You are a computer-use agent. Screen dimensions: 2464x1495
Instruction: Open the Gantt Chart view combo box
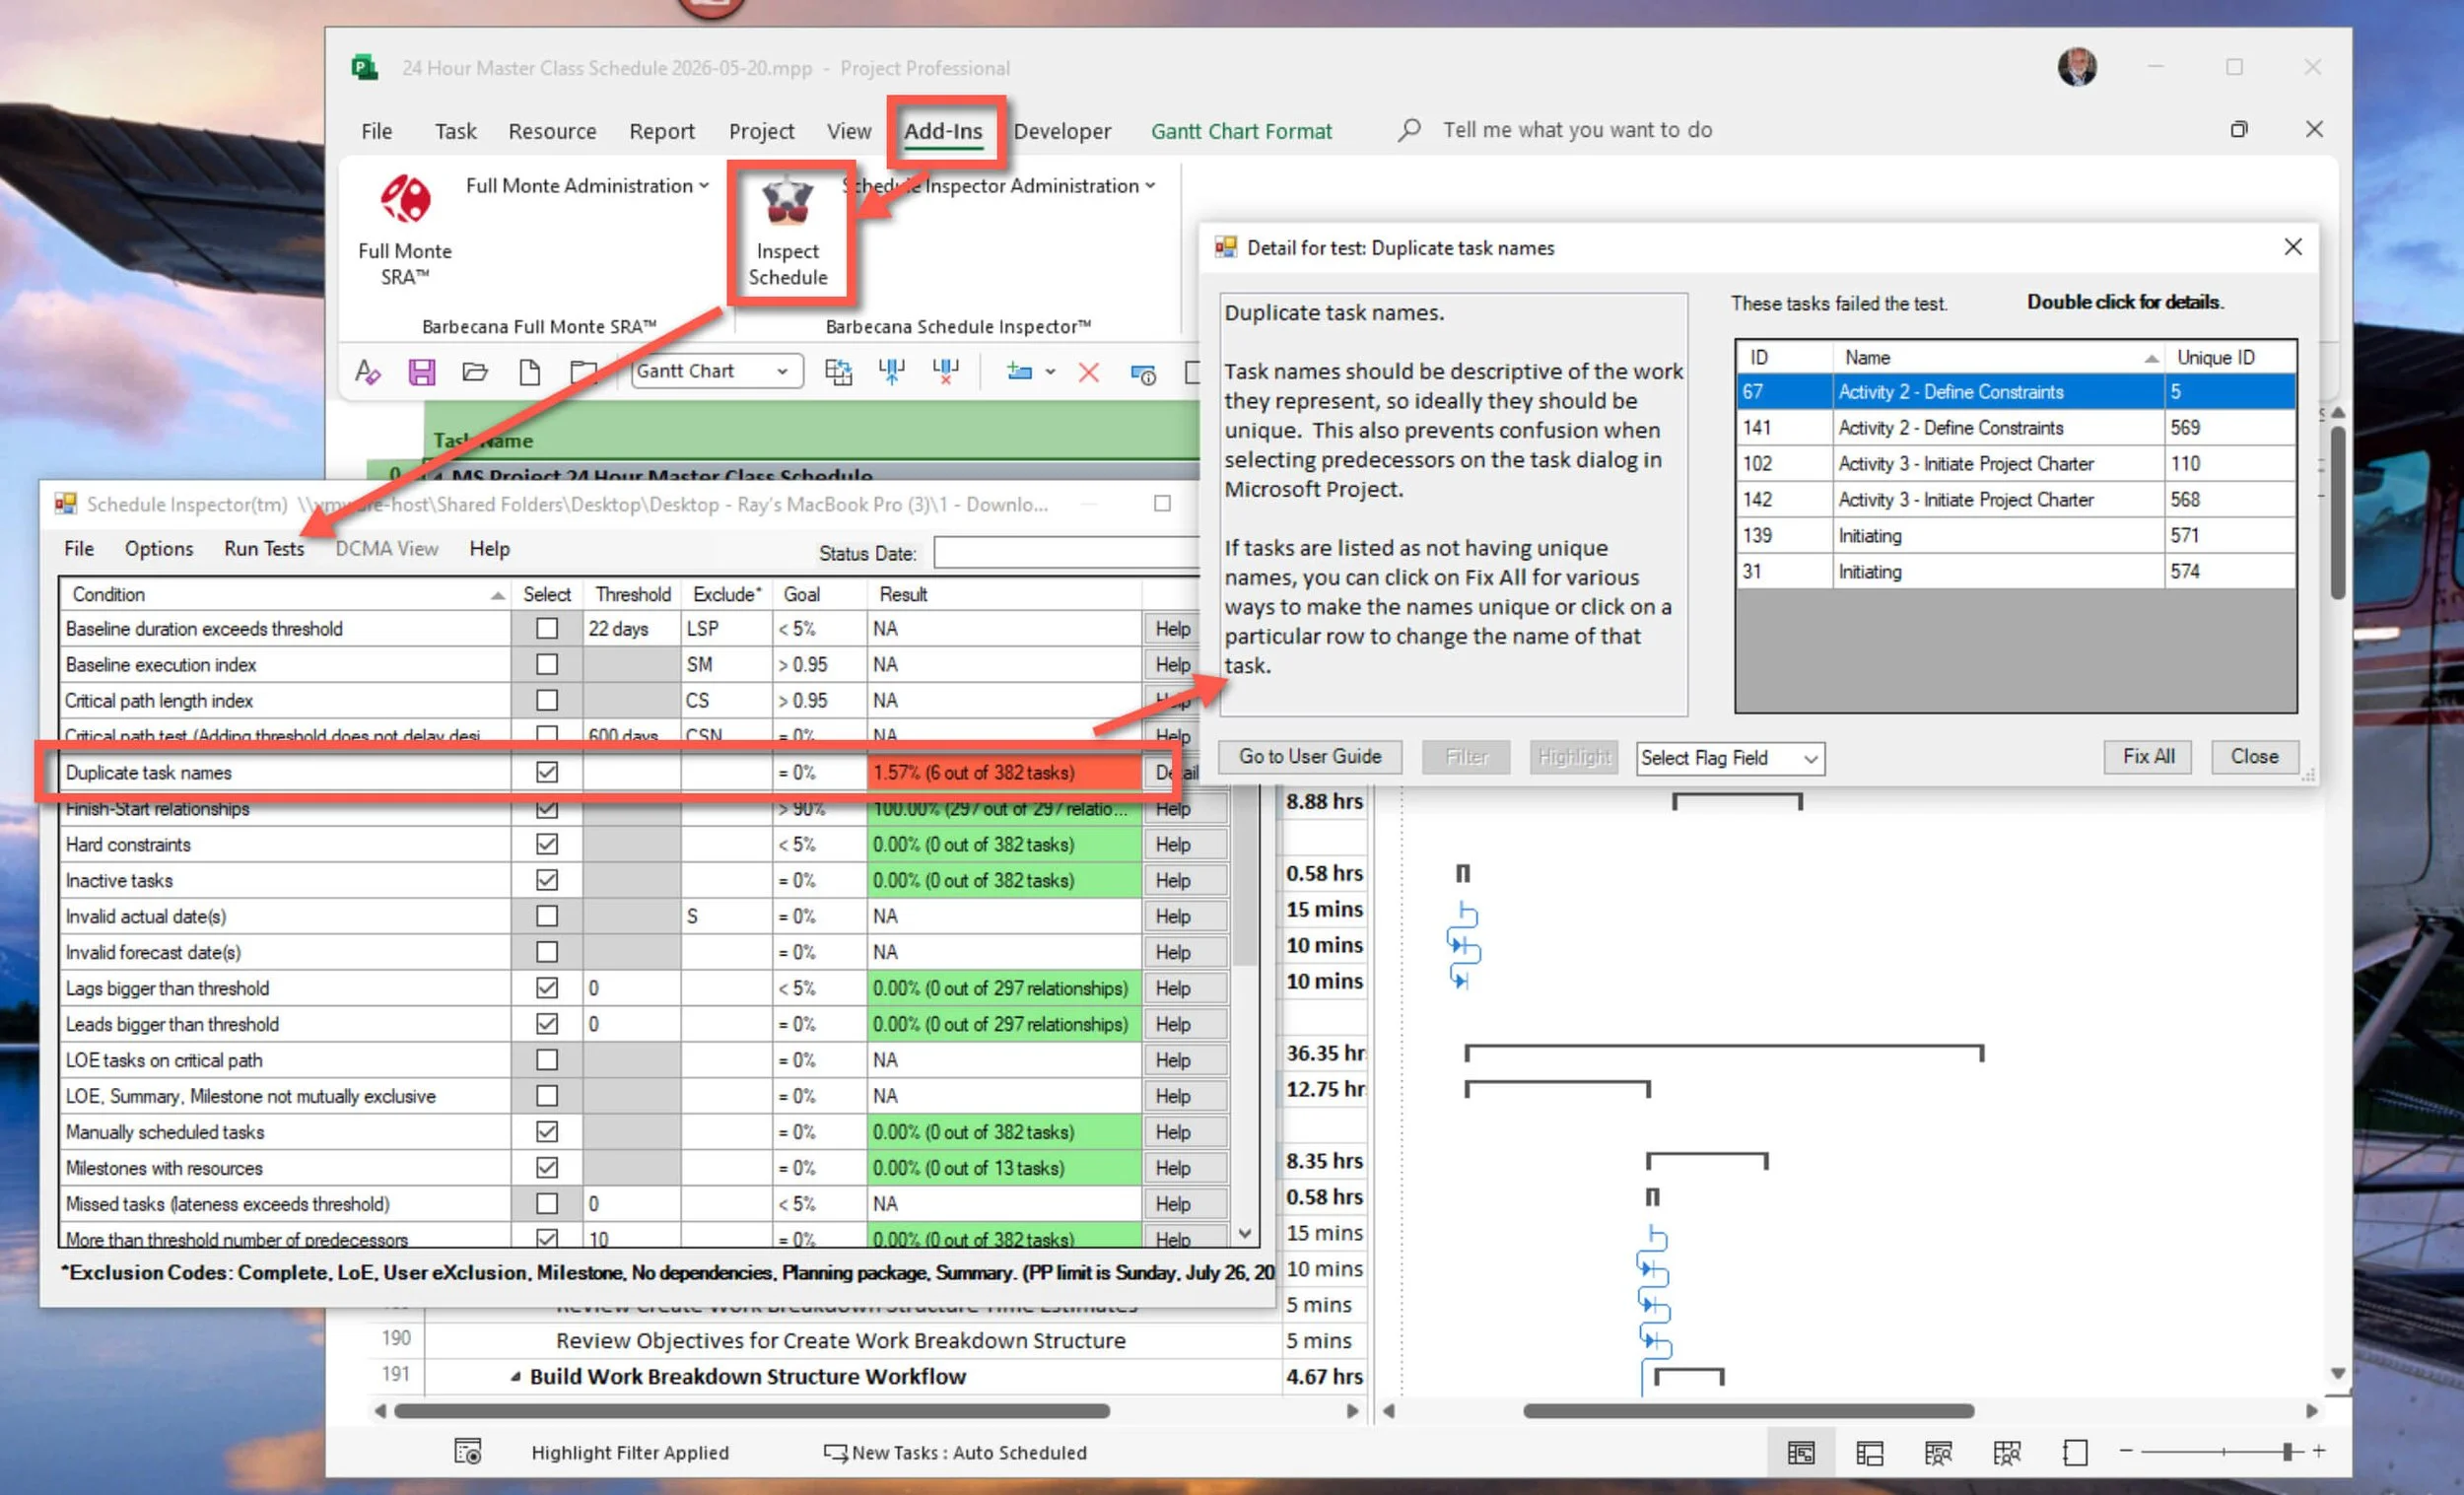click(x=716, y=371)
